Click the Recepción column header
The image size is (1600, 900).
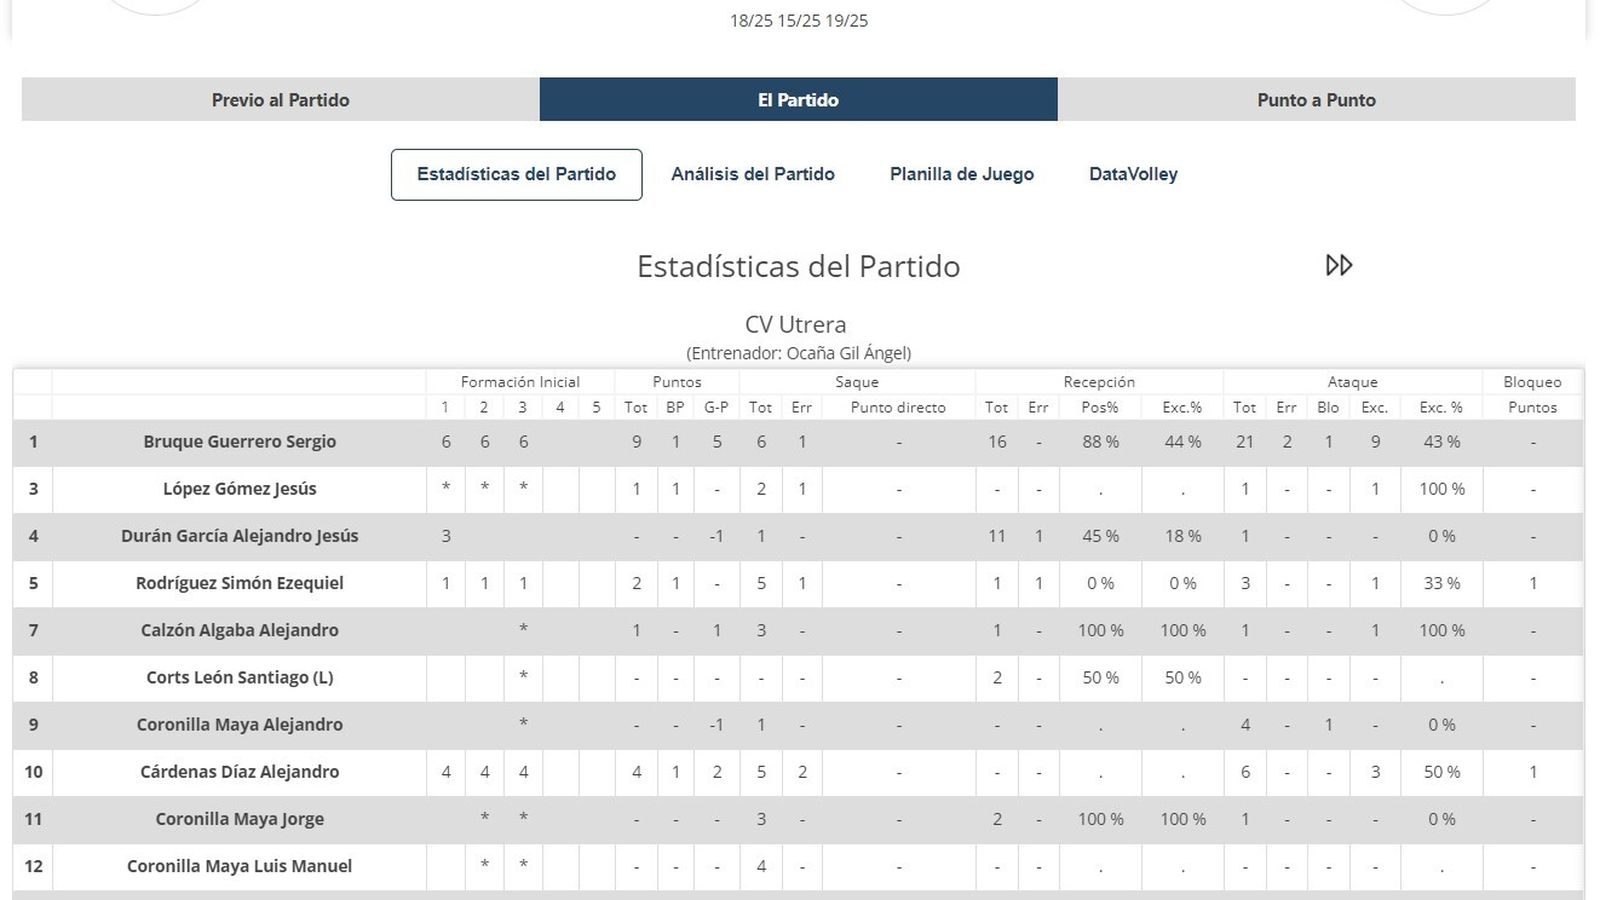(x=1099, y=381)
